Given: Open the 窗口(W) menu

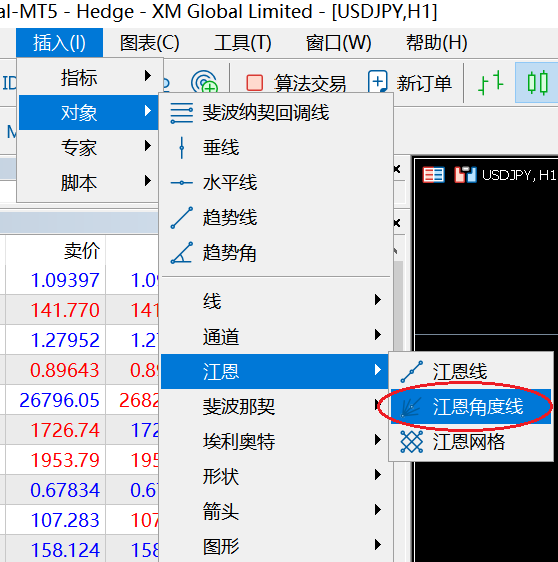Looking at the screenshot, I should (338, 43).
